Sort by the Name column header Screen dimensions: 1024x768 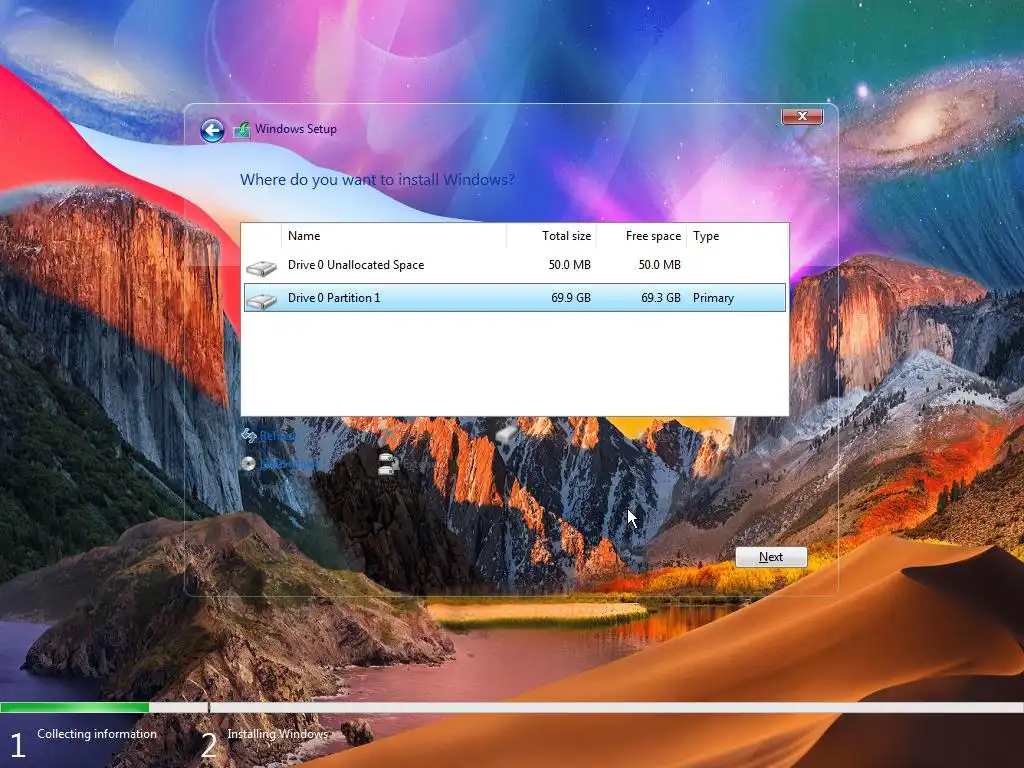394,236
